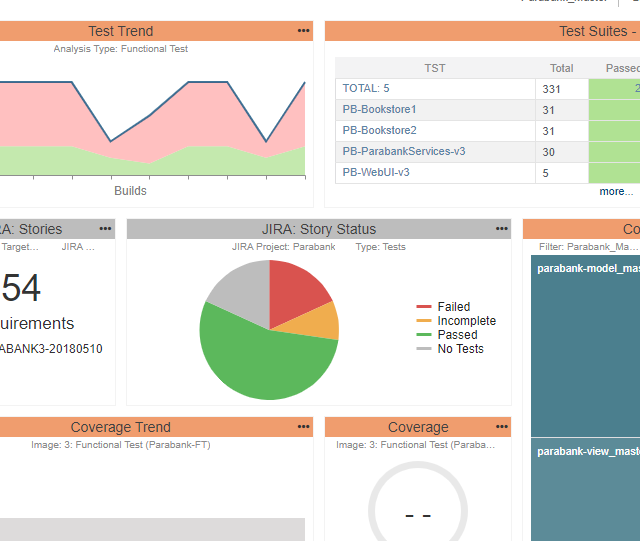Click the 'Type: Tests' label
The image size is (640, 541).
pyautogui.click(x=380, y=247)
